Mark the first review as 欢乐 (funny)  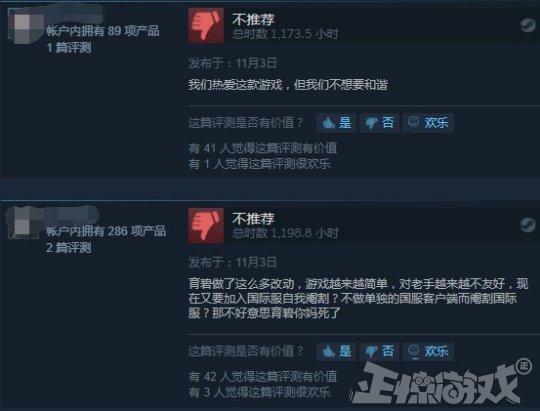click(428, 122)
